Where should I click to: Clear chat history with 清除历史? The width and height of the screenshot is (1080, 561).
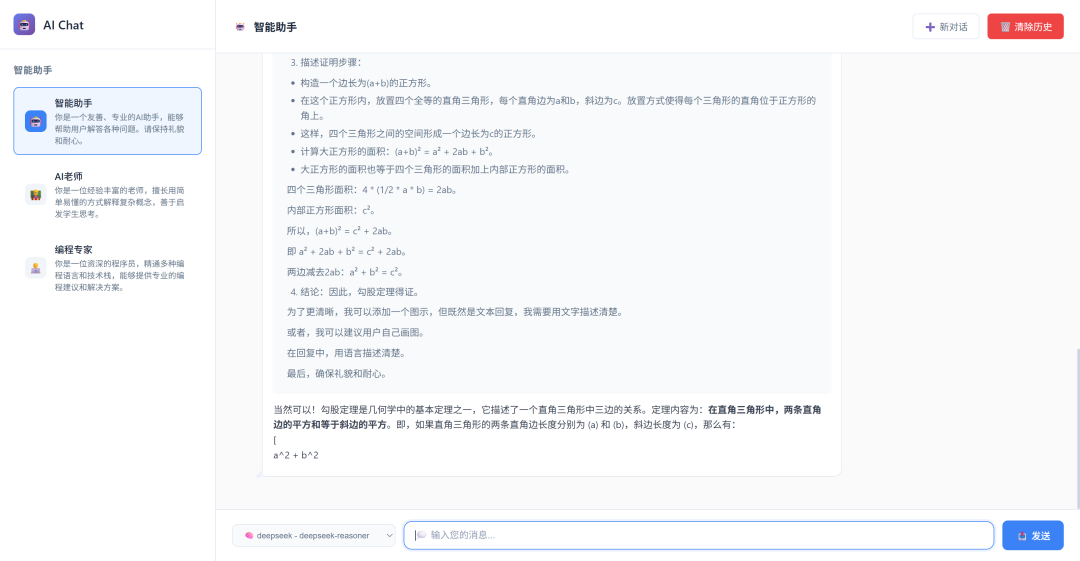pos(1025,27)
